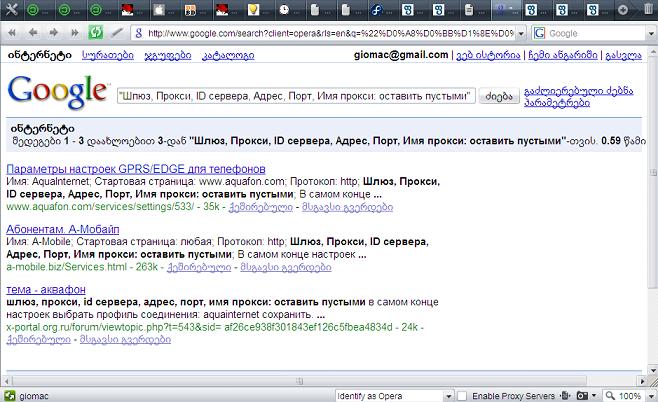Image resolution: width=658 pixels, height=402 pixels.
Task: Open result Параметры настроек GPRS/EDGE для телефонов
Action: tap(136, 169)
